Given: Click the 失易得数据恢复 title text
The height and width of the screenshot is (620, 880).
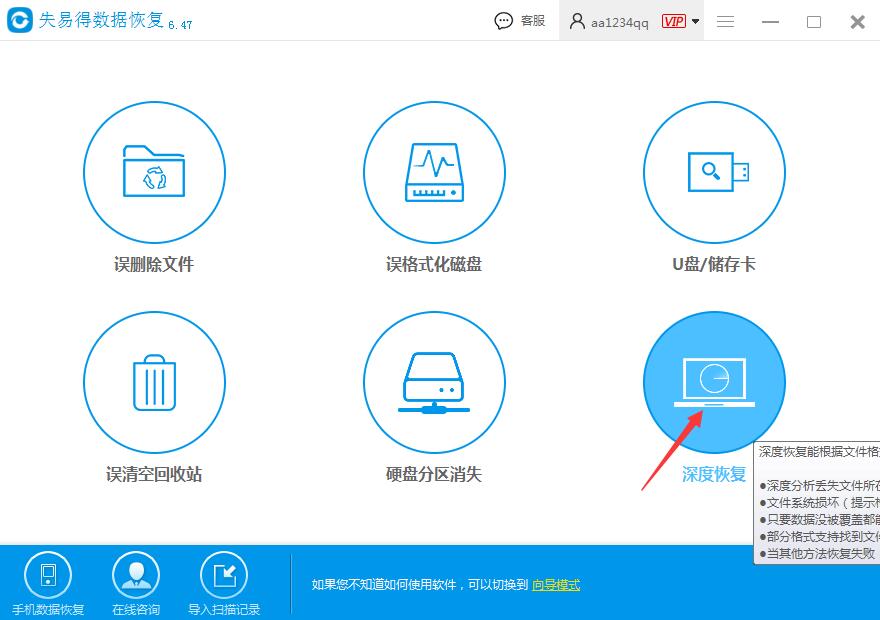Looking at the screenshot, I should [102, 20].
